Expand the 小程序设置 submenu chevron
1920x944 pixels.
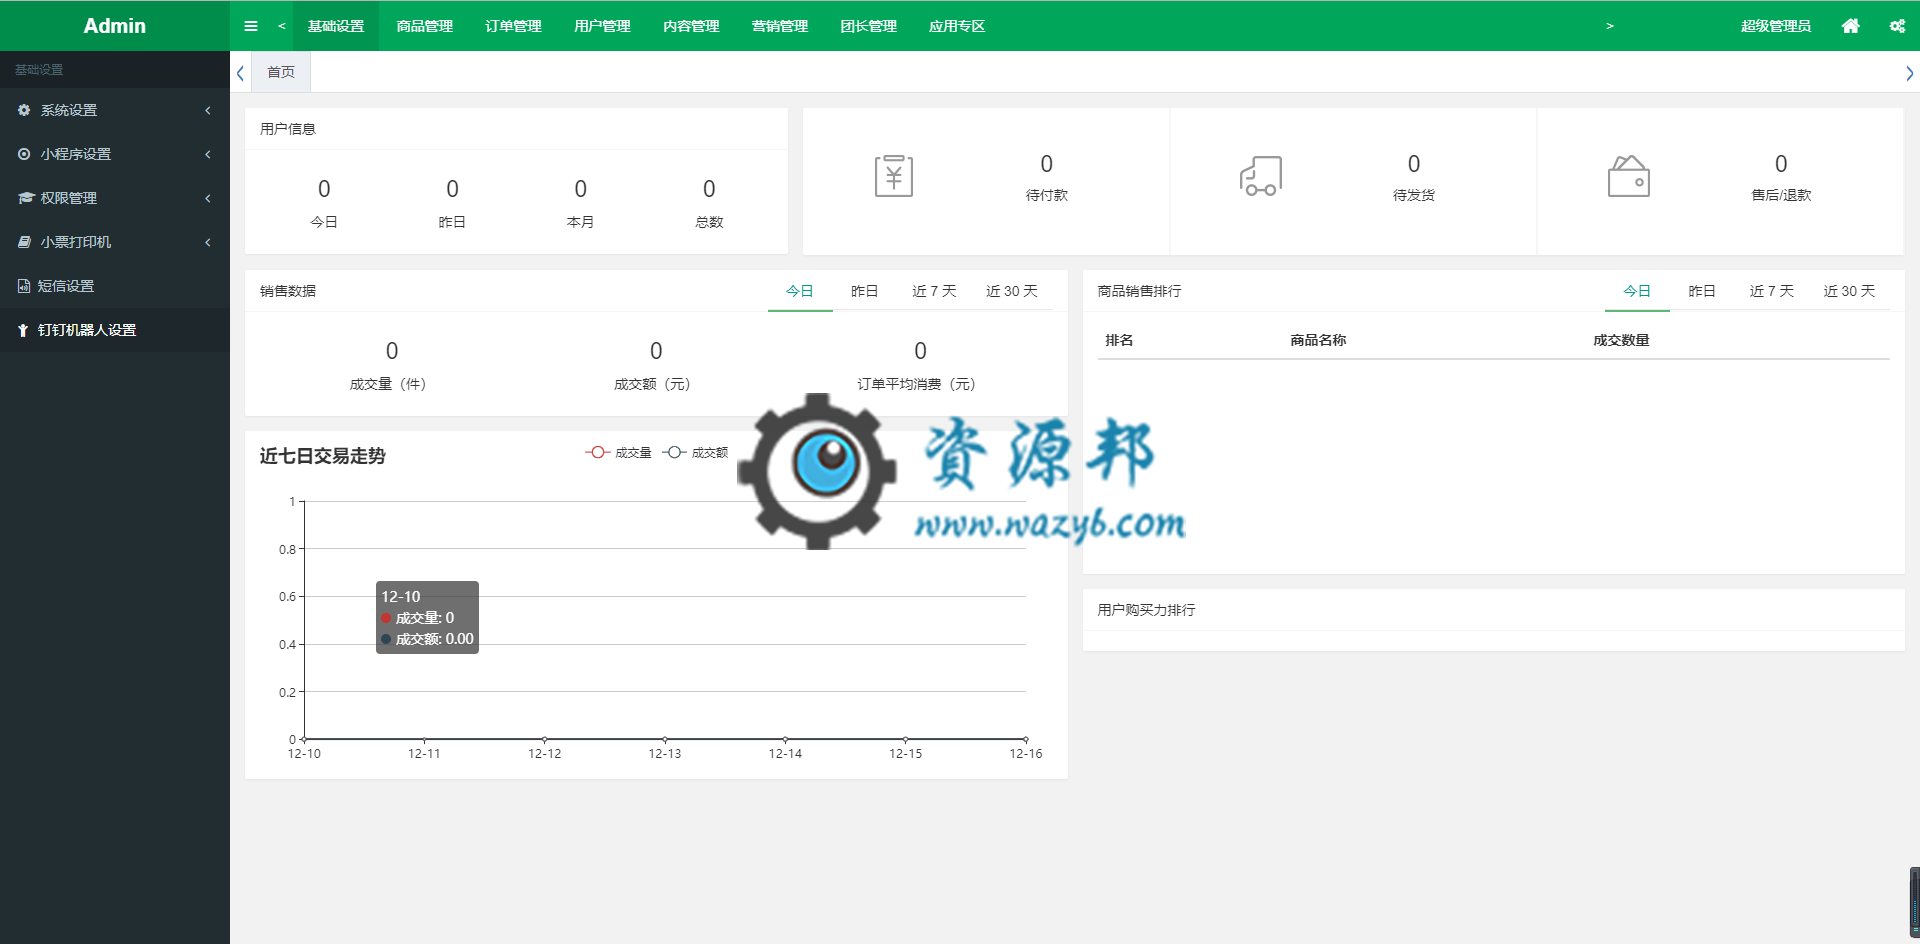(208, 154)
